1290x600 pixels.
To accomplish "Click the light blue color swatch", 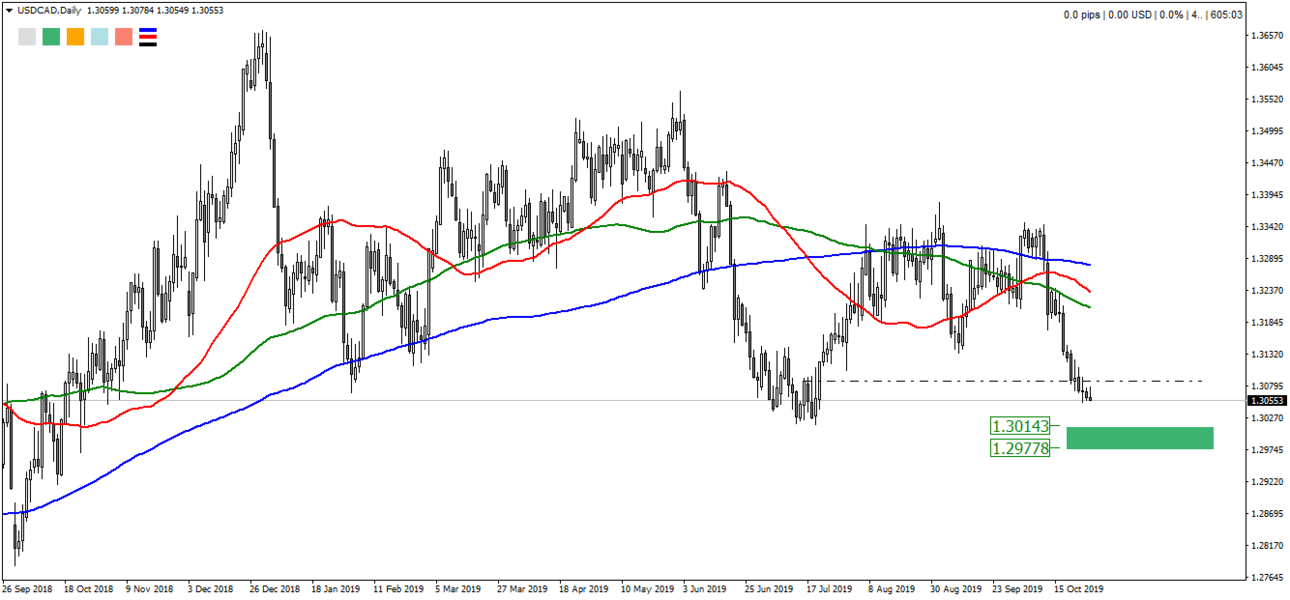I will [x=99, y=37].
